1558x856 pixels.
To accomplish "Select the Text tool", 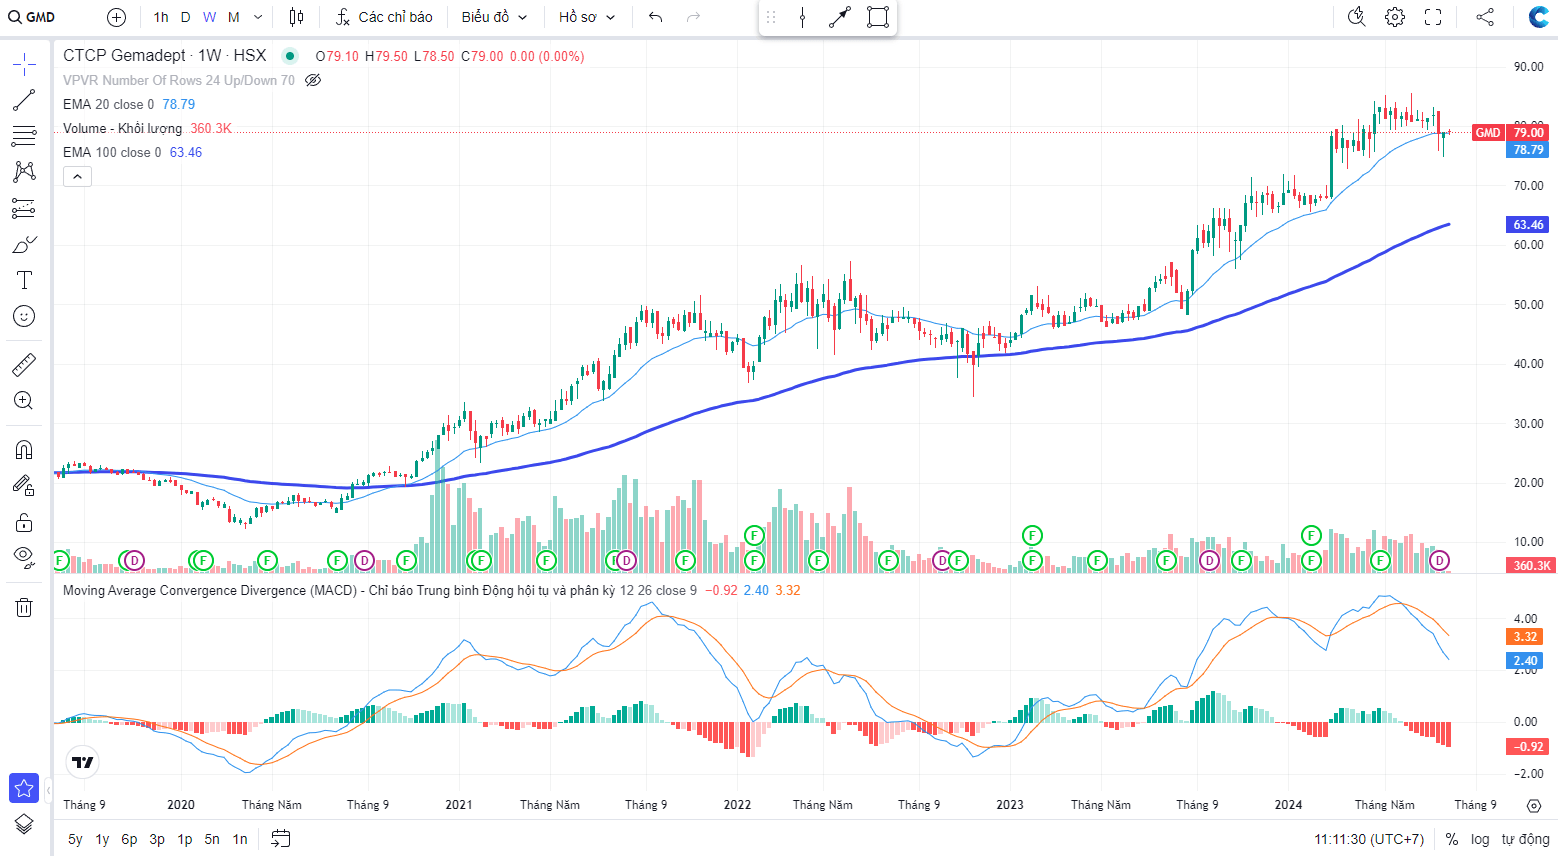I will click(x=24, y=280).
